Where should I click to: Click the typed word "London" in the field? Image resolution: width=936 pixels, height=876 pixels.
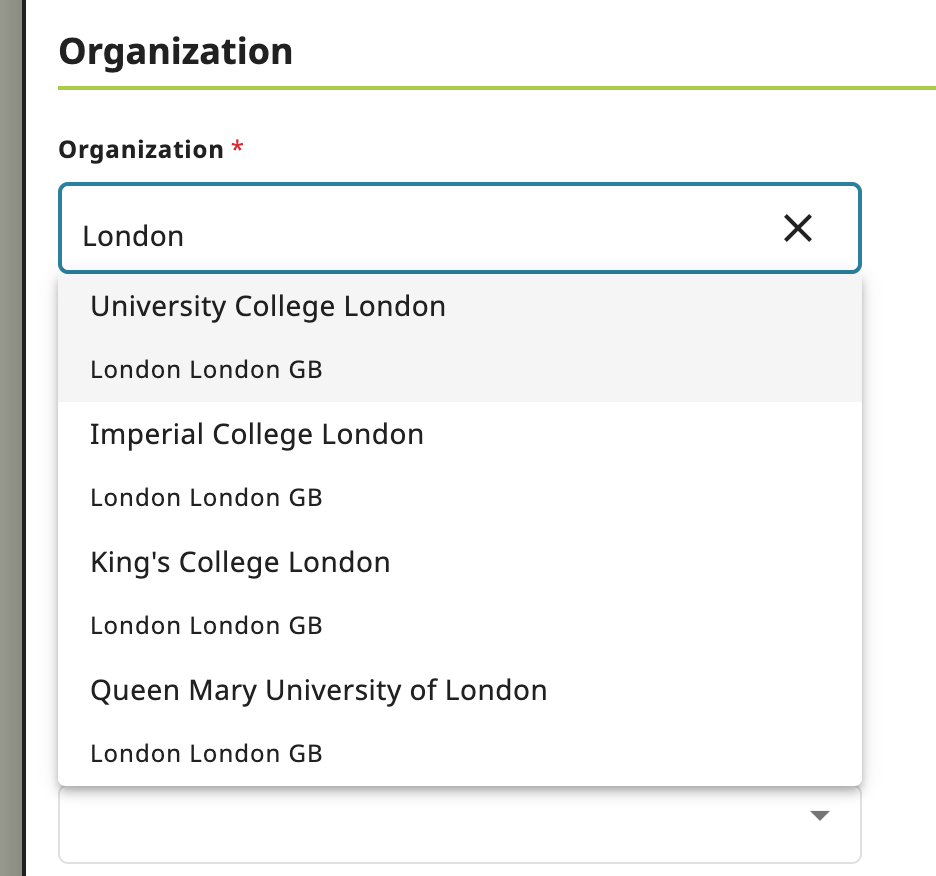click(133, 236)
